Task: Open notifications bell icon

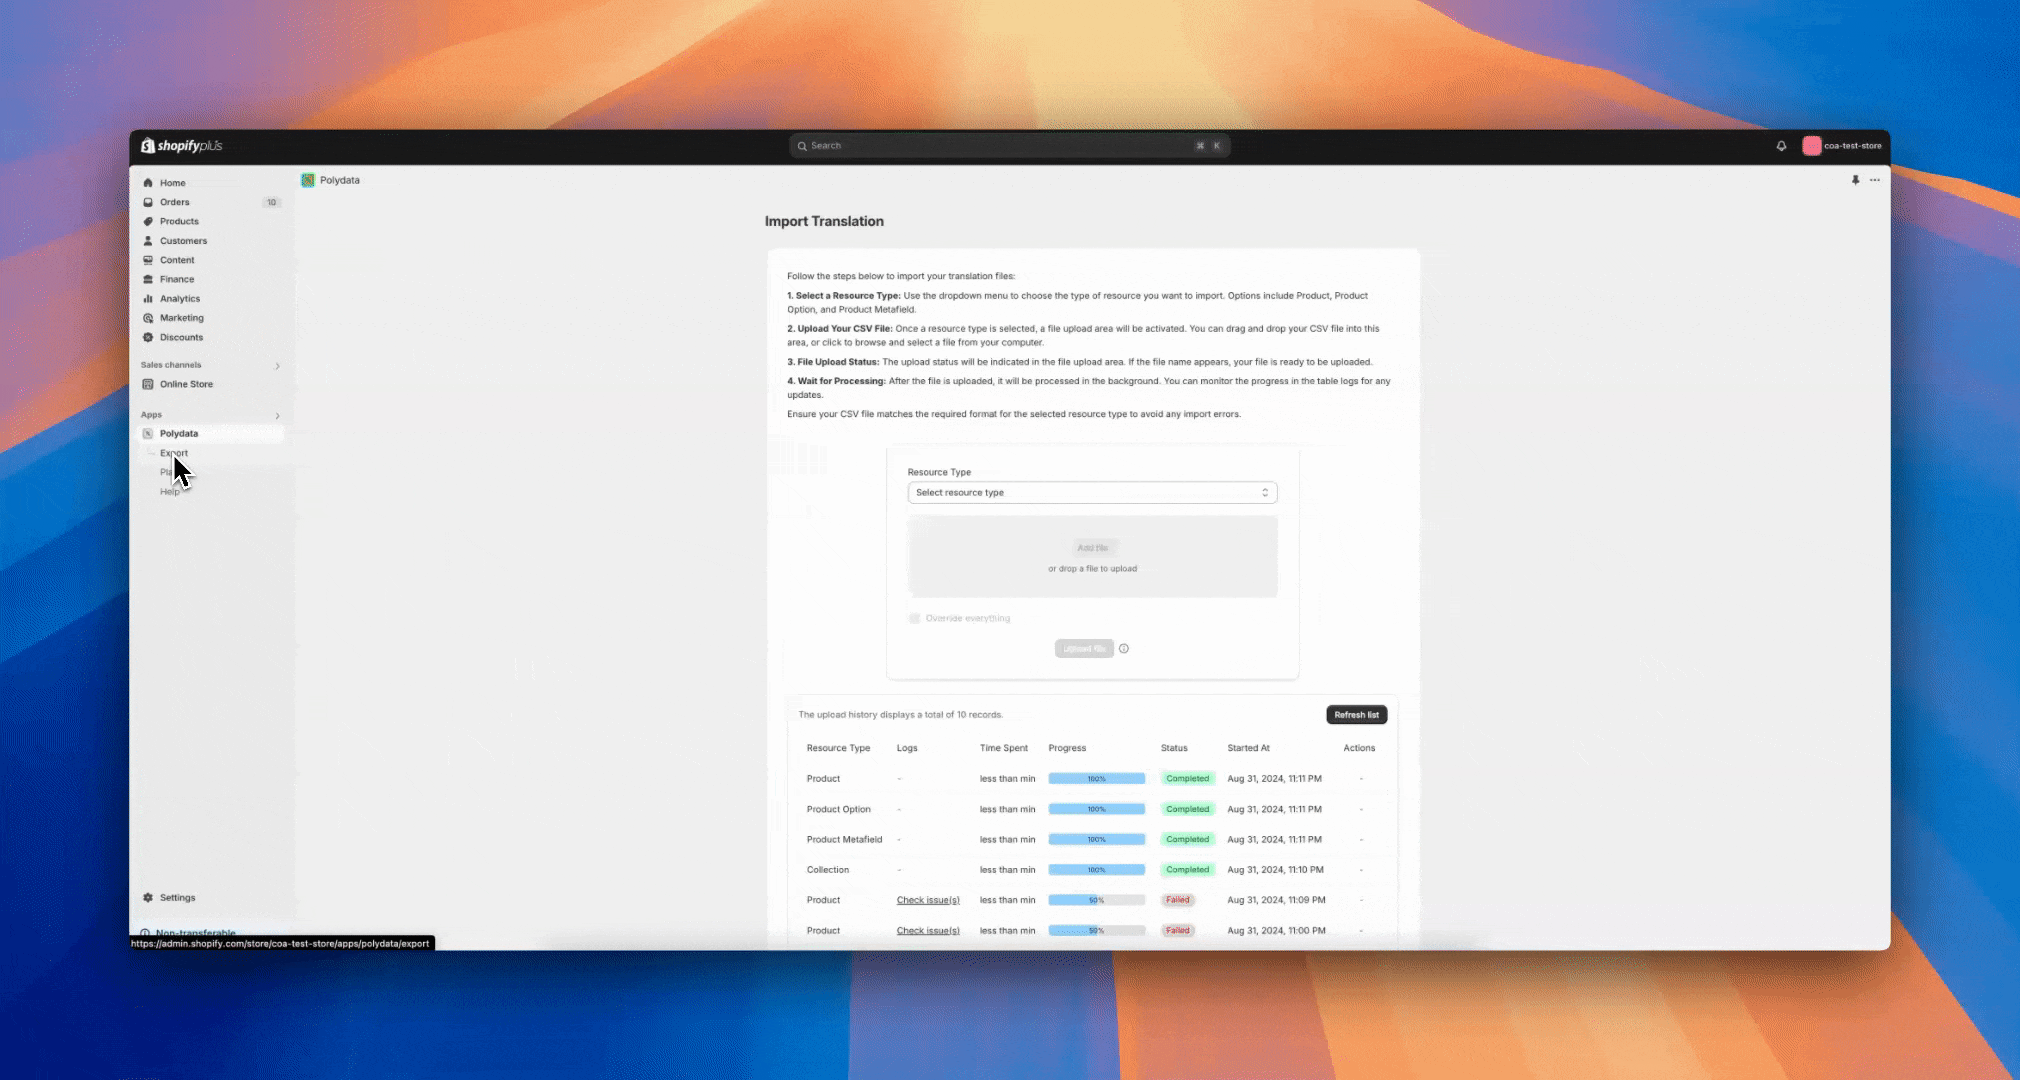Action: click(1781, 146)
